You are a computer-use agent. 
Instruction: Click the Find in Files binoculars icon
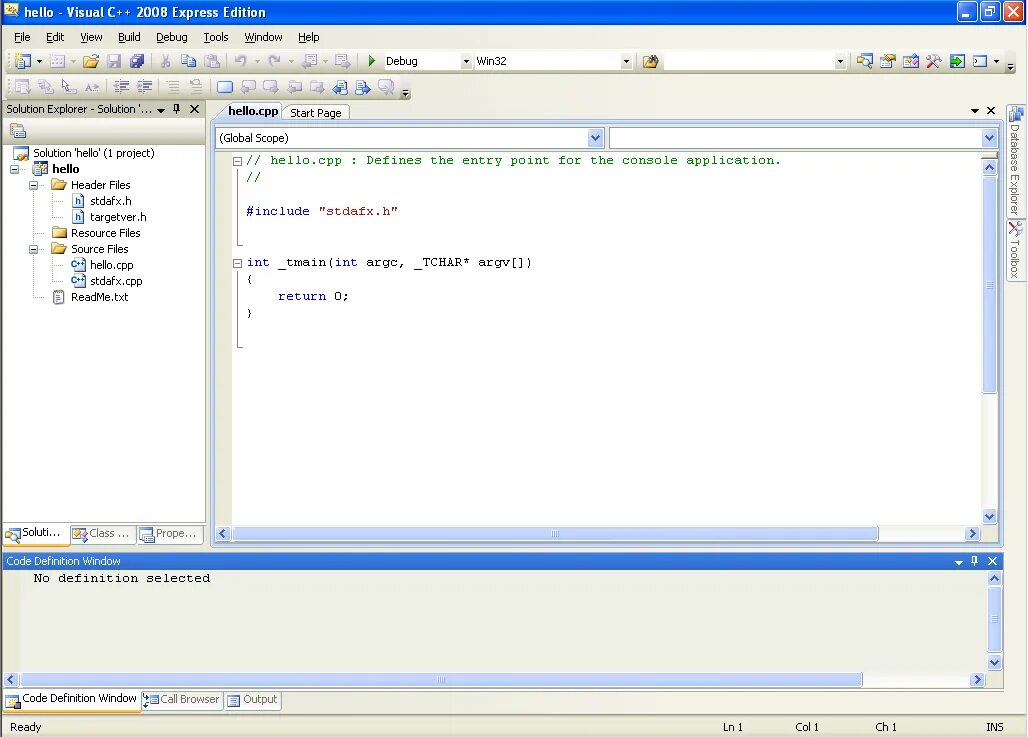tap(650, 61)
